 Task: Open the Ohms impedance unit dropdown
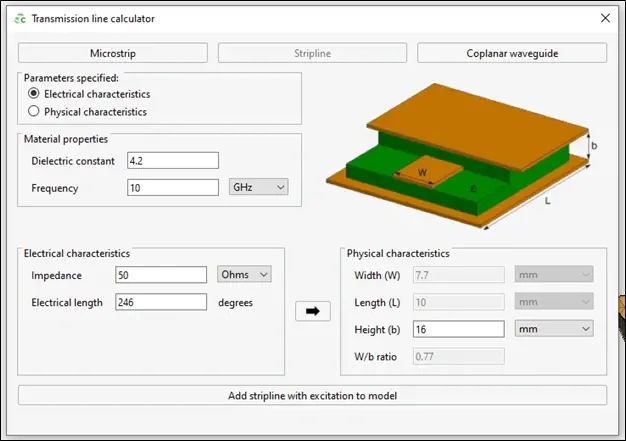244,274
